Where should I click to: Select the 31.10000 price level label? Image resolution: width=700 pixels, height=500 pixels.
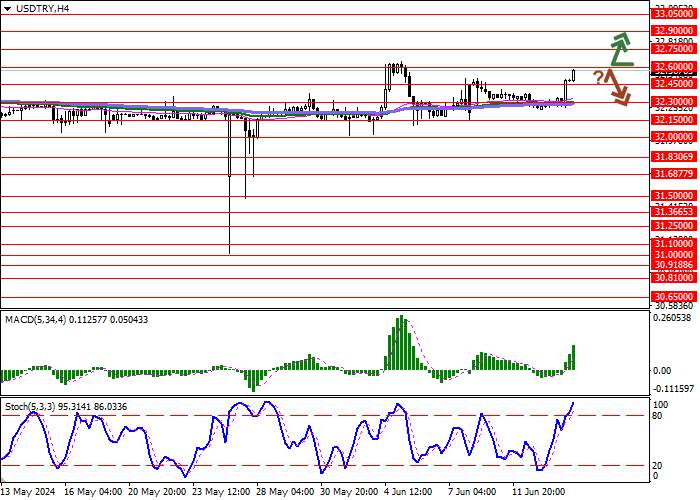coord(674,244)
